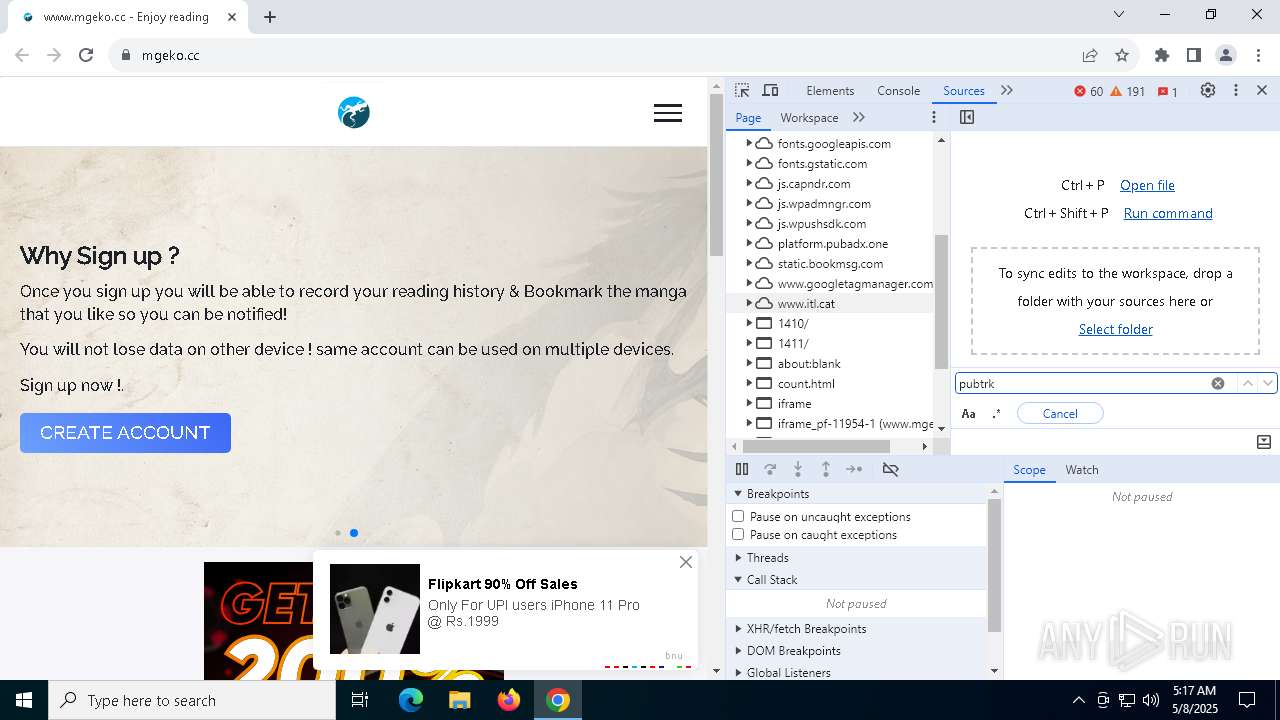Screen dimensions: 1280x720
Task: Expand platform.pubadx.one tree node
Action: tap(748, 244)
